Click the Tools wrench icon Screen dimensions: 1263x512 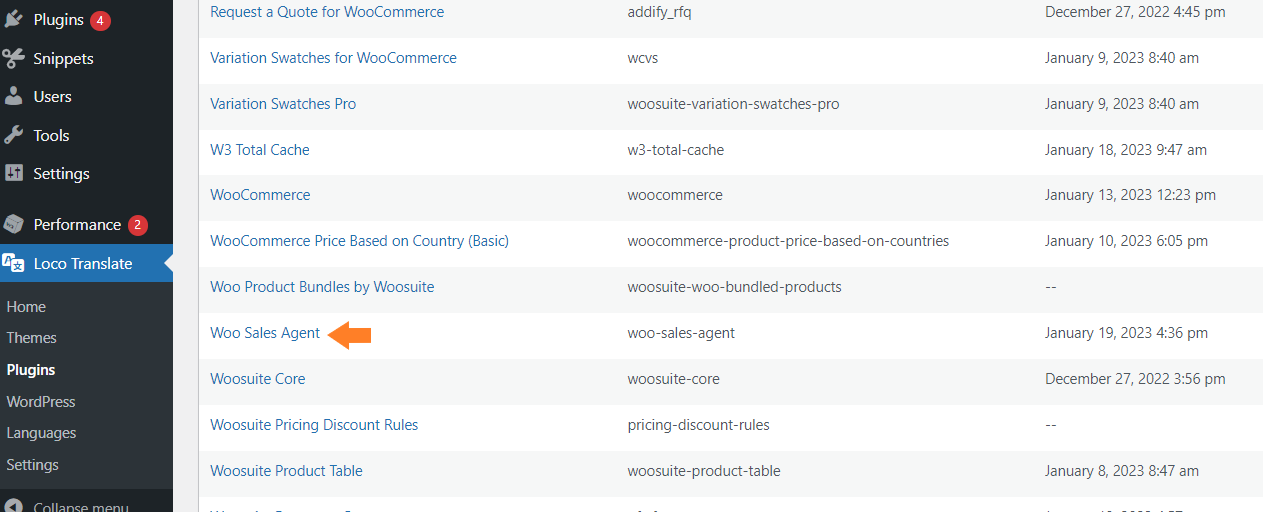click(14, 135)
